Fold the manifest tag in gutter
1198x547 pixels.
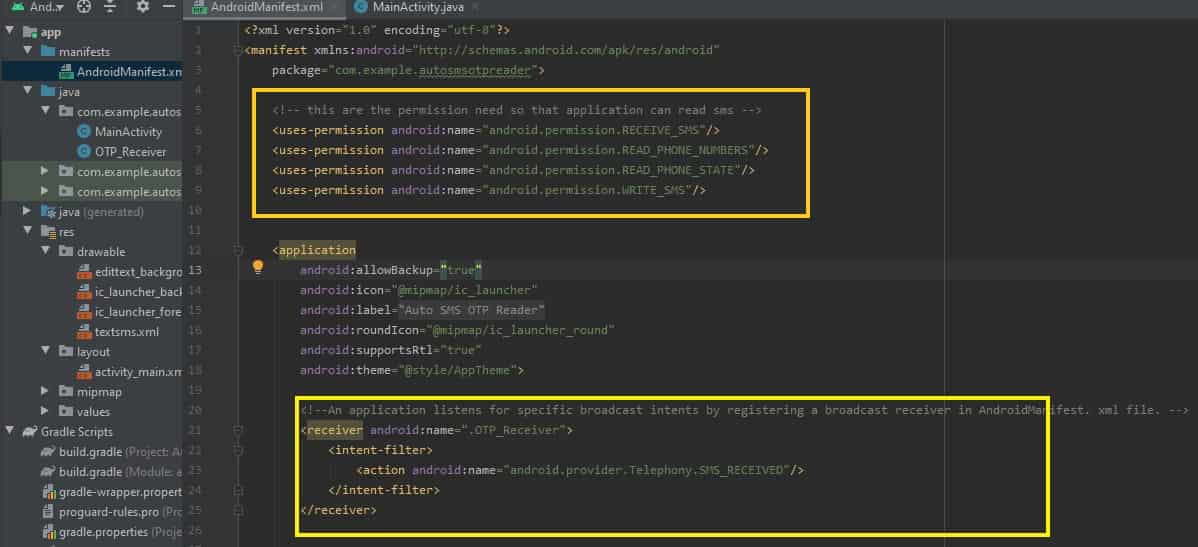pos(240,50)
